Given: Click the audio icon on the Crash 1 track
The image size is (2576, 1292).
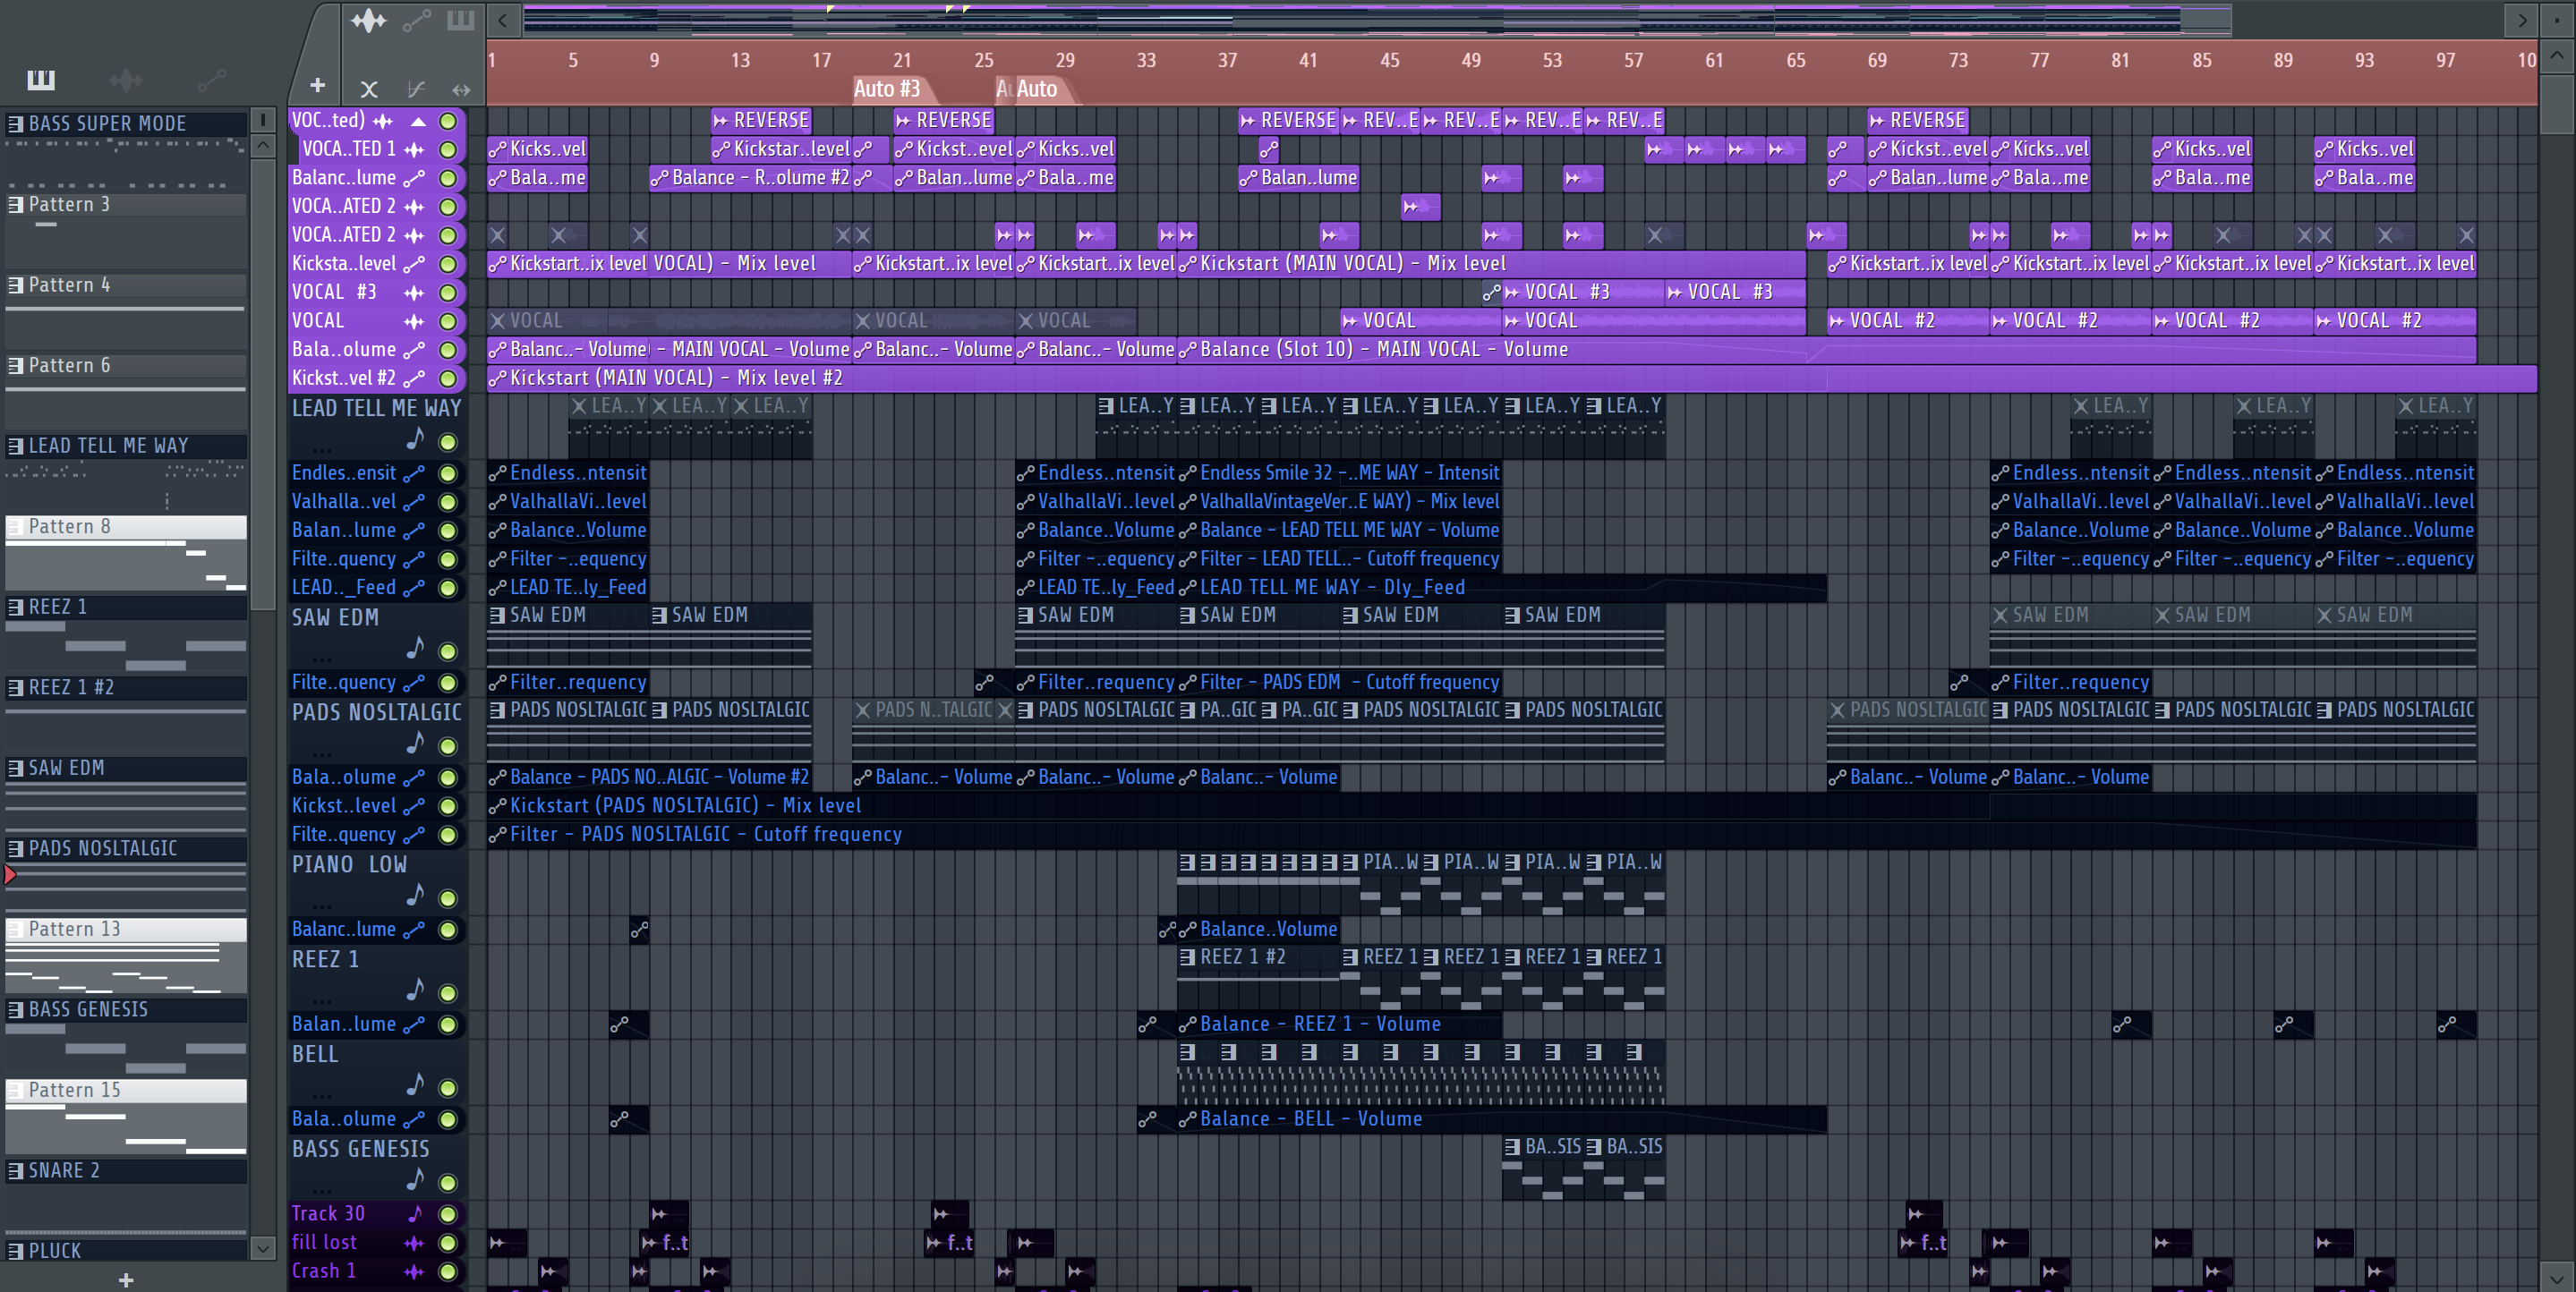Looking at the screenshot, I should tap(414, 1271).
